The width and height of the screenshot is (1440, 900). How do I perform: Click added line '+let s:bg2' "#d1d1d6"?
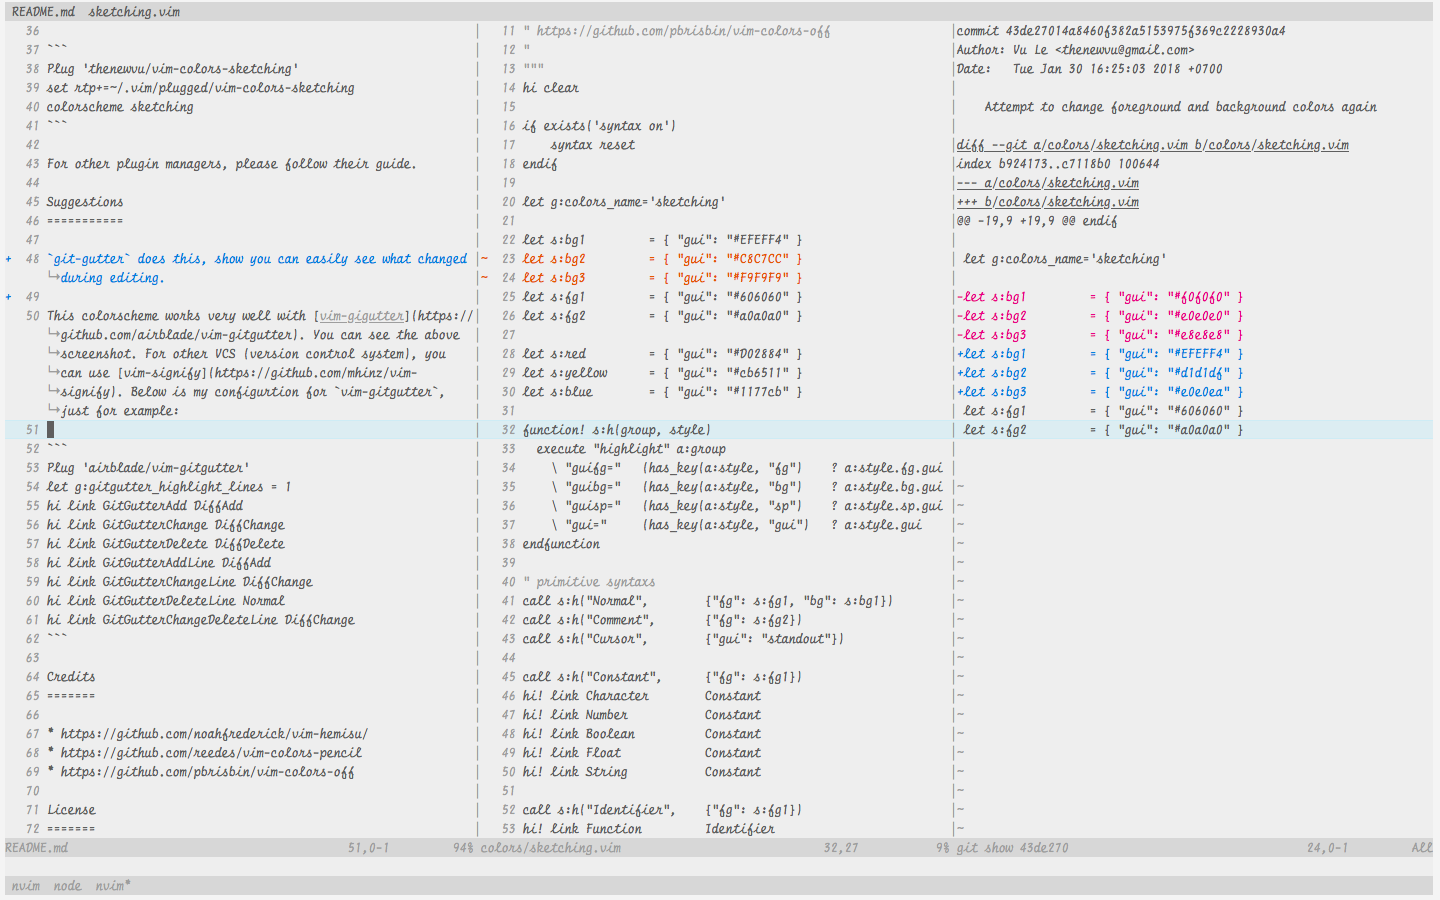point(1100,373)
